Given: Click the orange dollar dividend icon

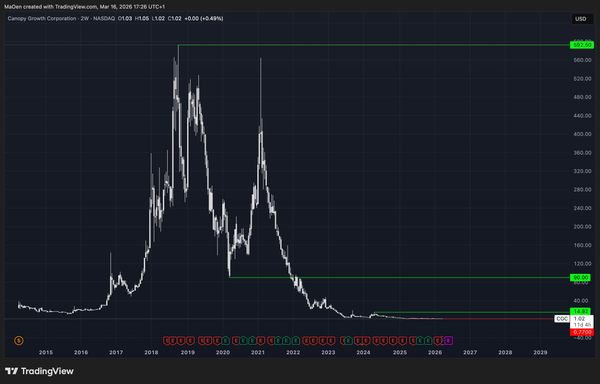Looking at the screenshot, I should (x=19, y=340).
